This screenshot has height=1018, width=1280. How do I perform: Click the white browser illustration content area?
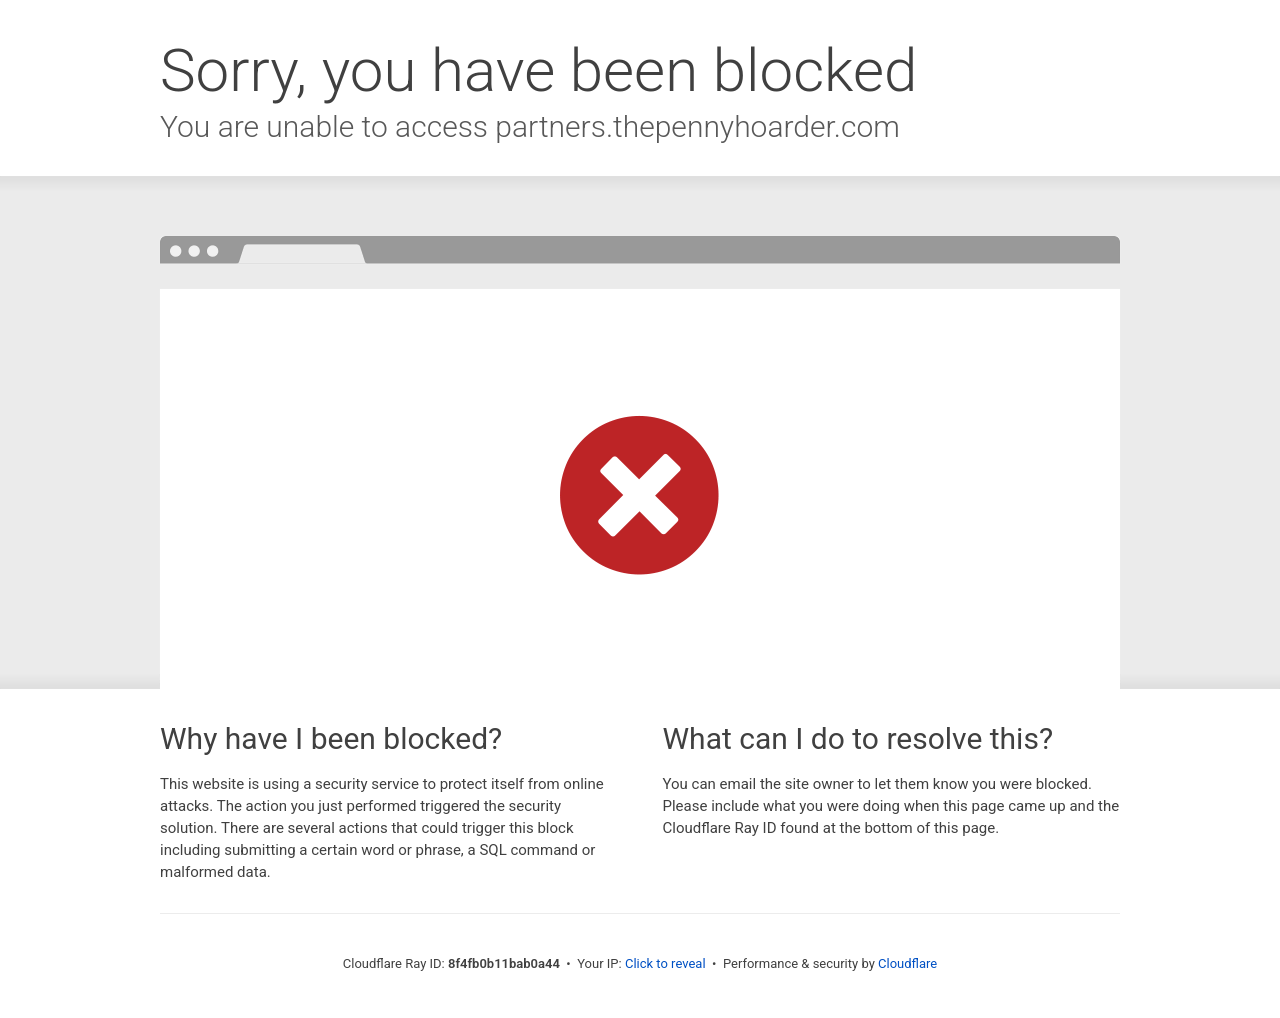click(640, 488)
